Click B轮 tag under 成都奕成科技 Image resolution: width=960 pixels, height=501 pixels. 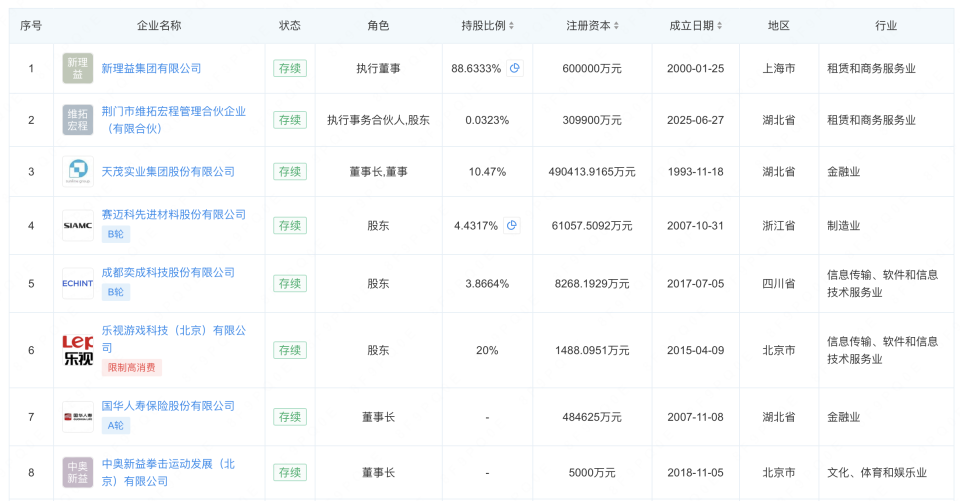(116, 292)
